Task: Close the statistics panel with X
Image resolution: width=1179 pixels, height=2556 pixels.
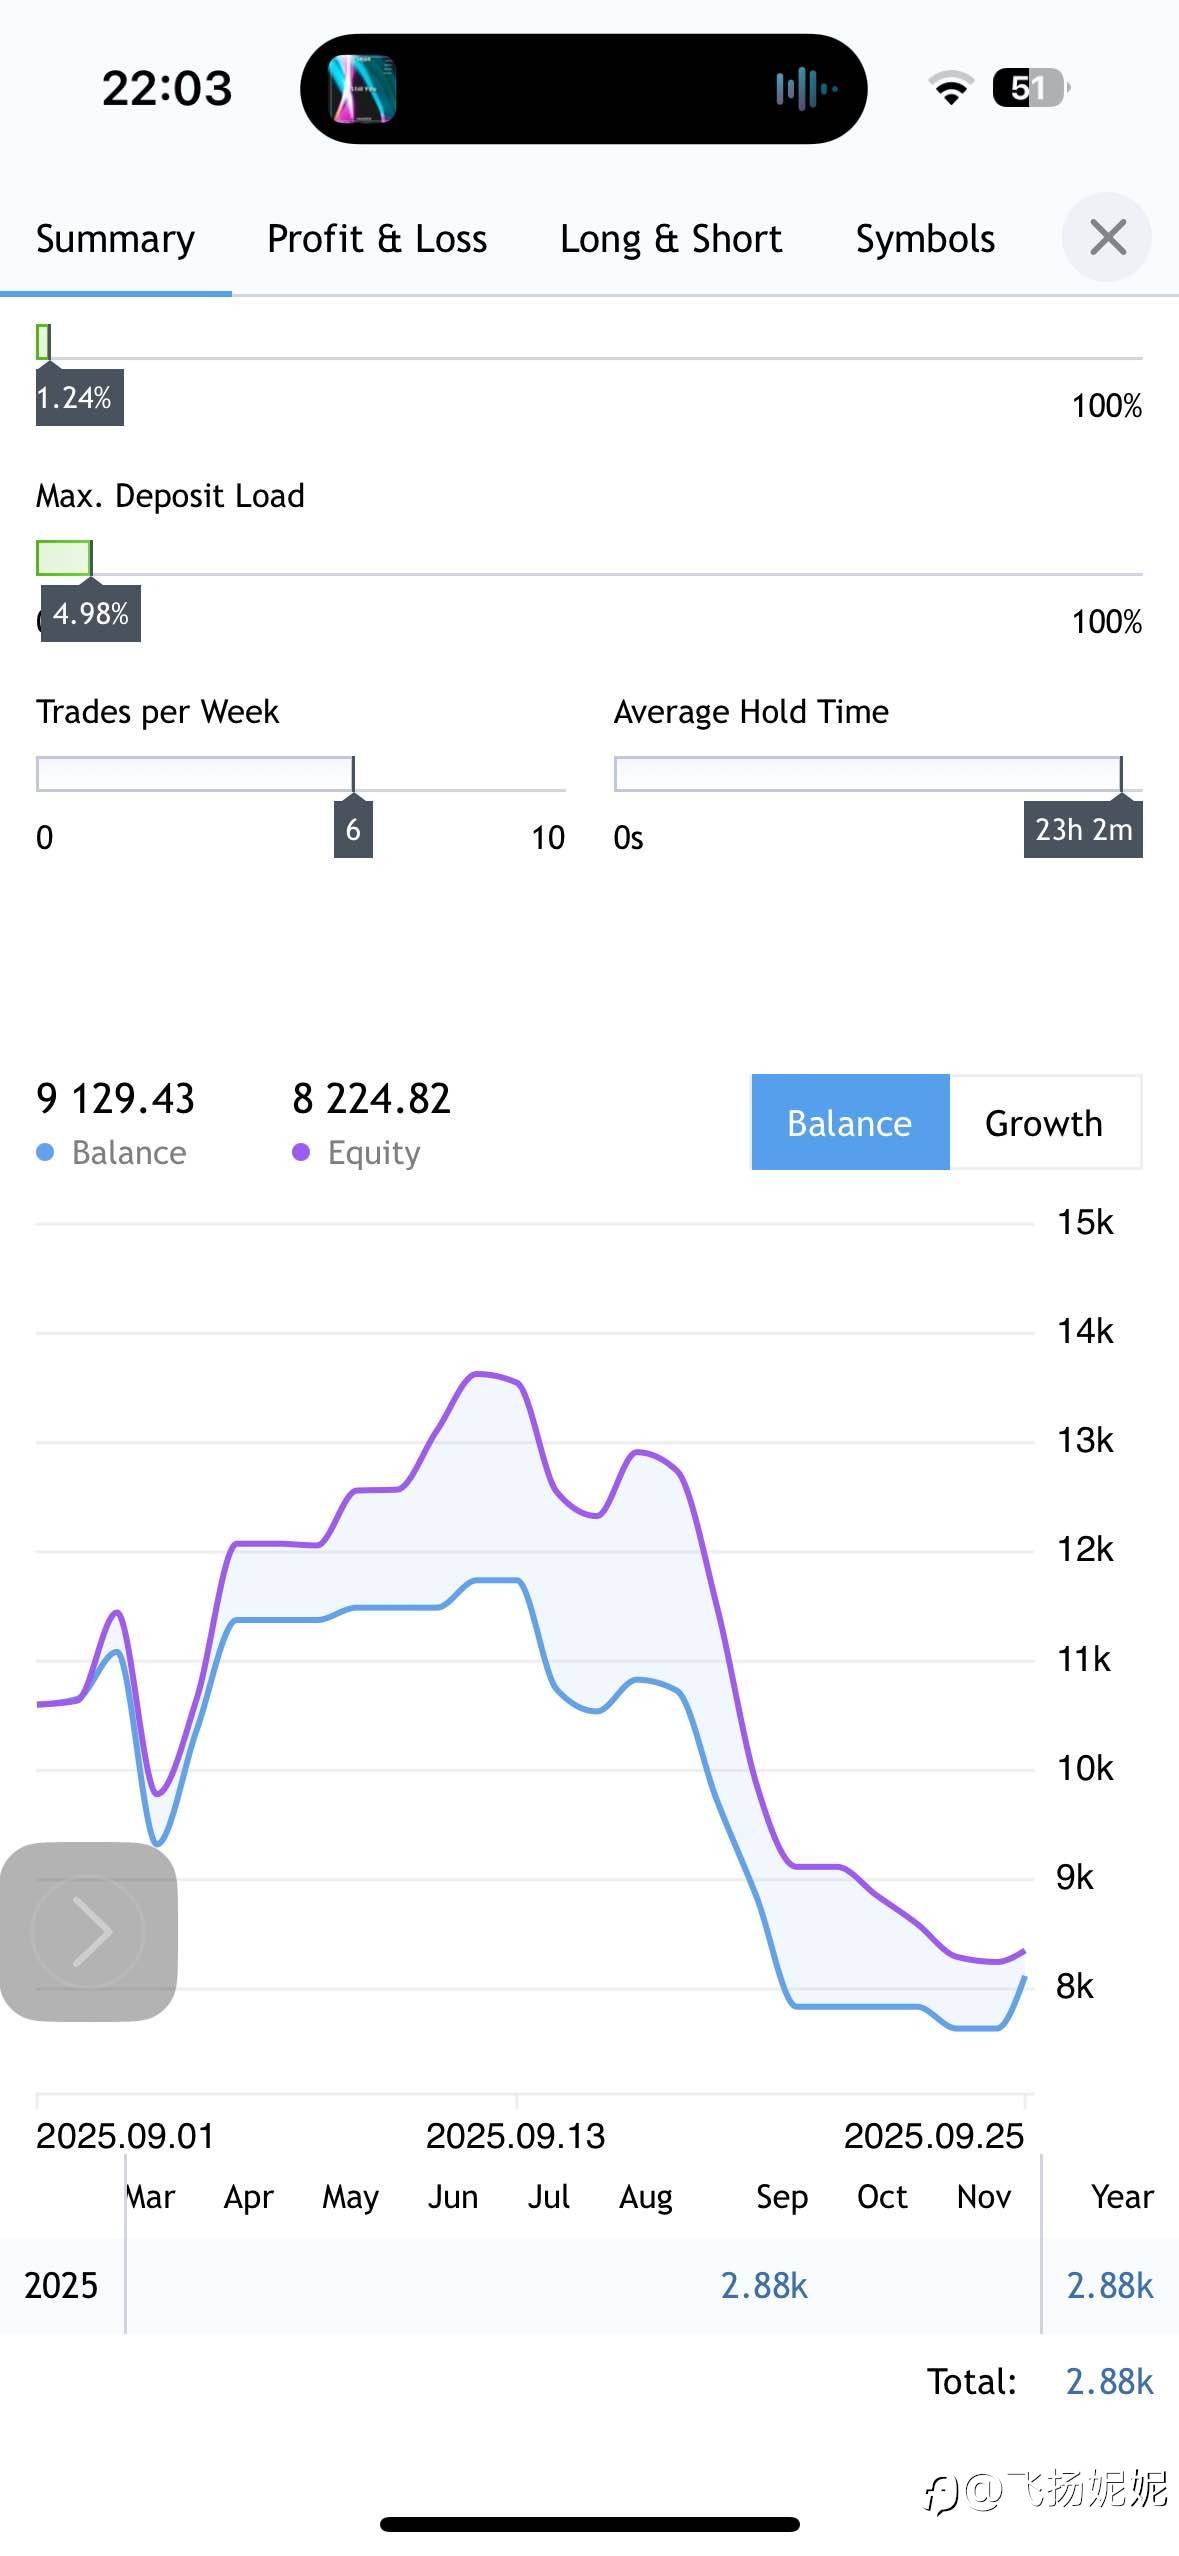Action: (1106, 238)
